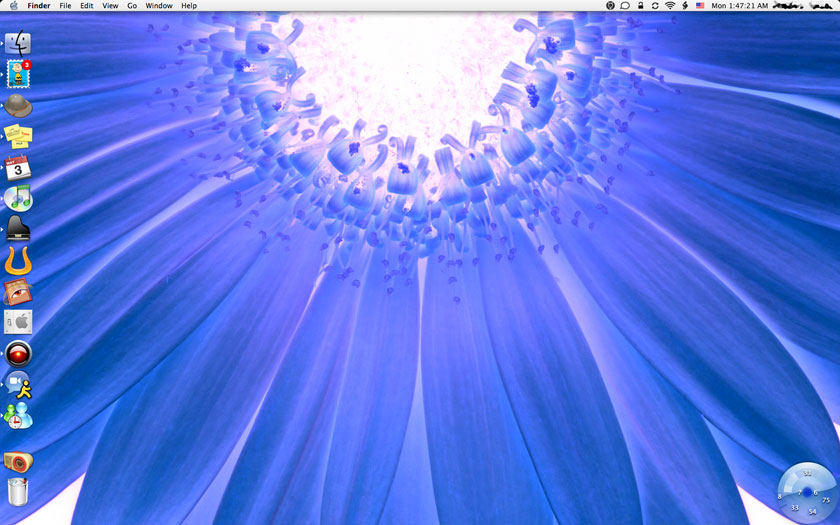Open the sync arrows menu bar item
Viewport: 840px width, 525px height.
coord(655,5)
